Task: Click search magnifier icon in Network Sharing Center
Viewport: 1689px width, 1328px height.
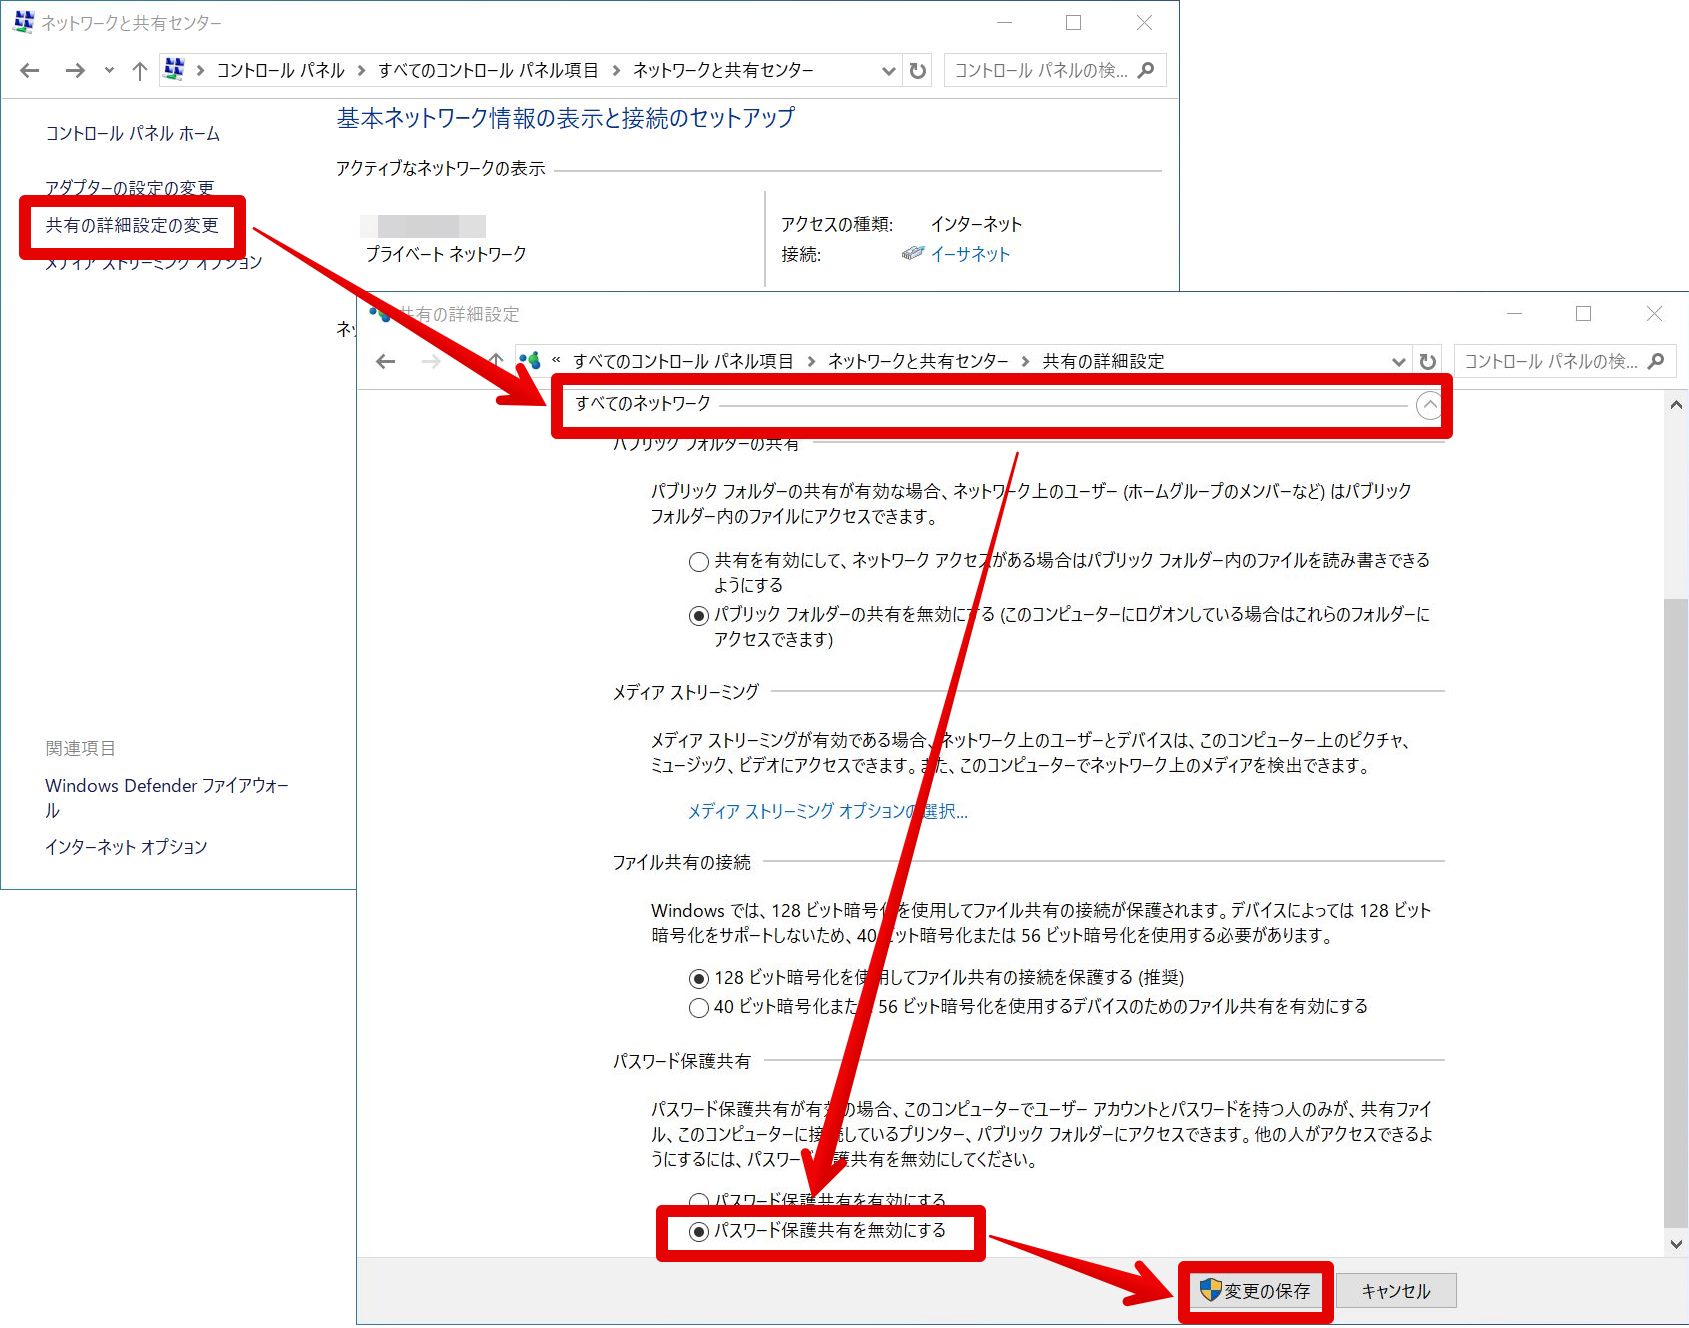Action: (1146, 70)
